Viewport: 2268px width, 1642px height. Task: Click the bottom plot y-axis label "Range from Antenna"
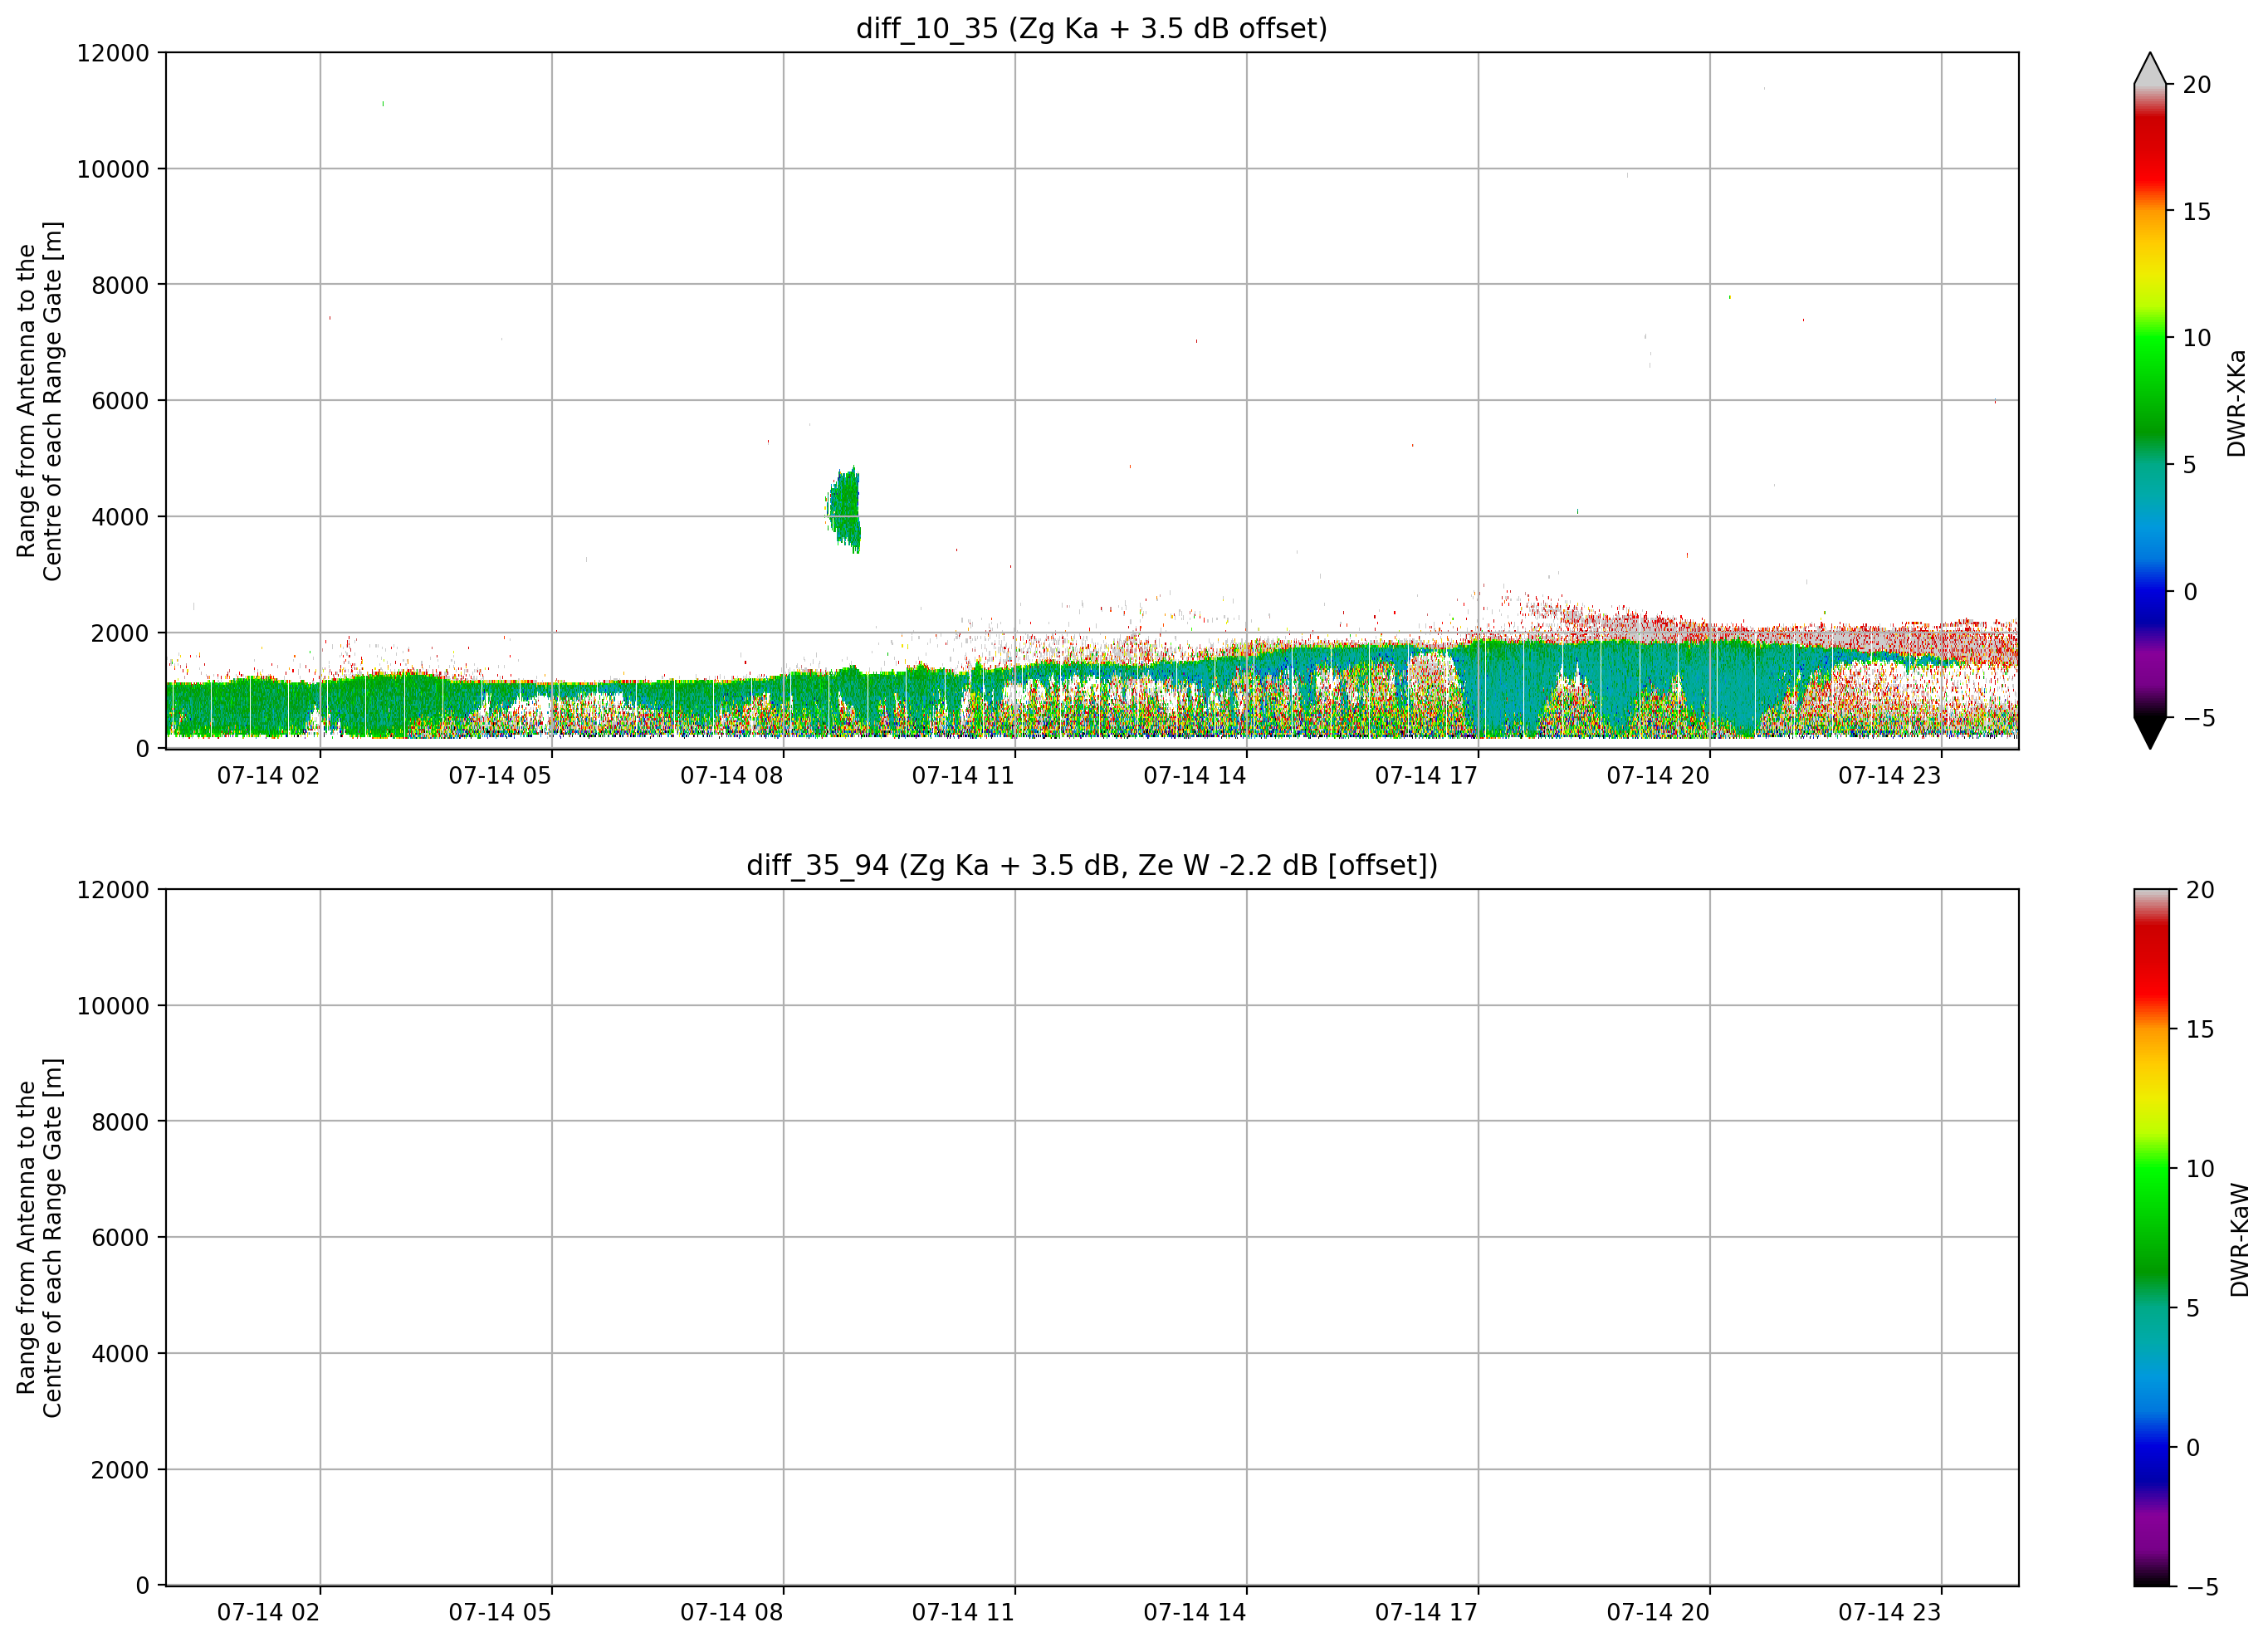39,1237
